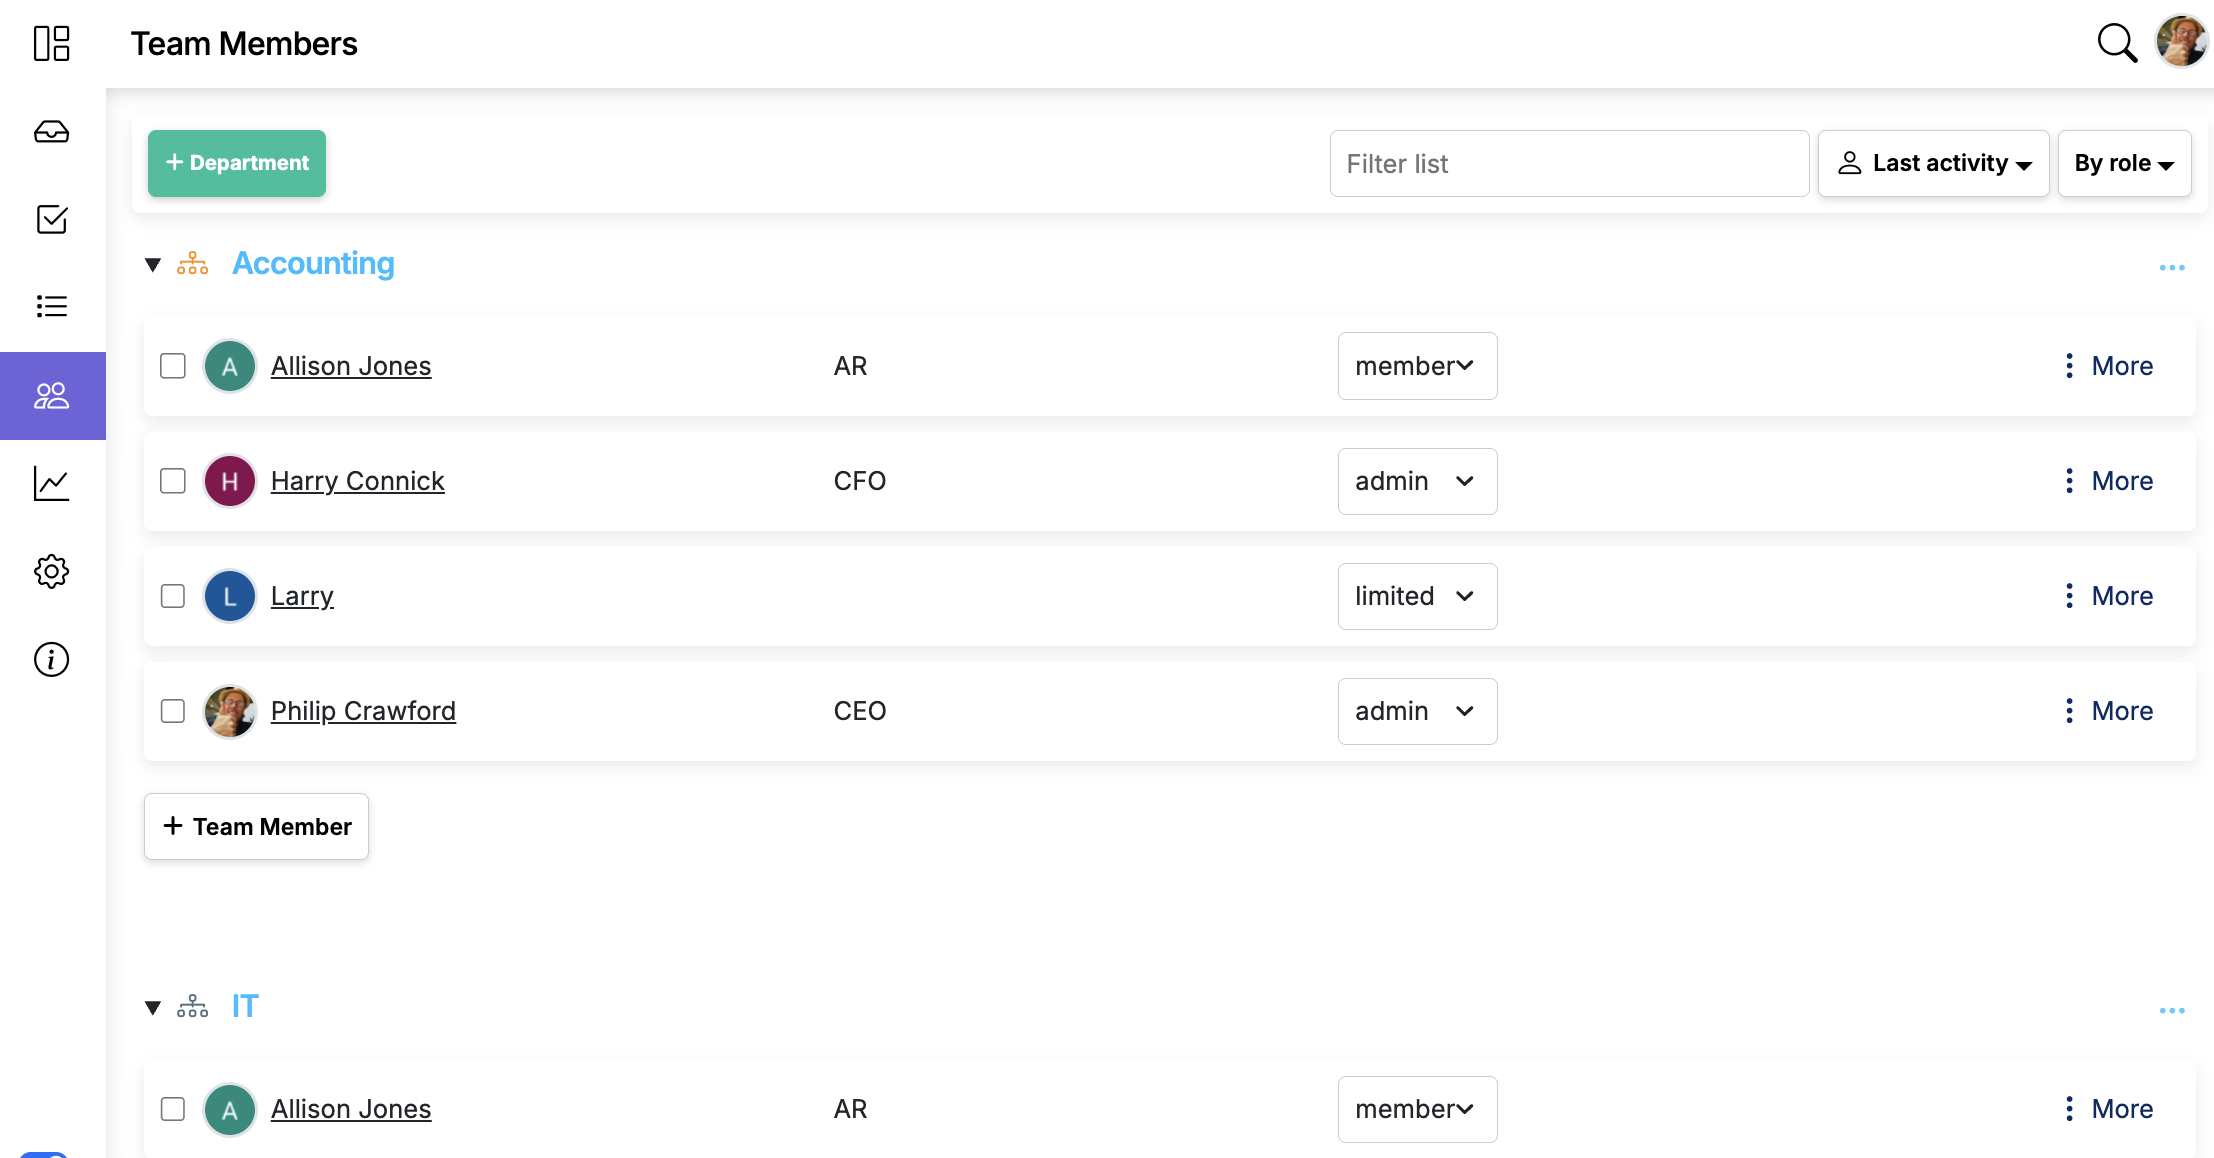Open the Last activity sort dropdown
2214x1158 pixels.
pyautogui.click(x=1932, y=163)
